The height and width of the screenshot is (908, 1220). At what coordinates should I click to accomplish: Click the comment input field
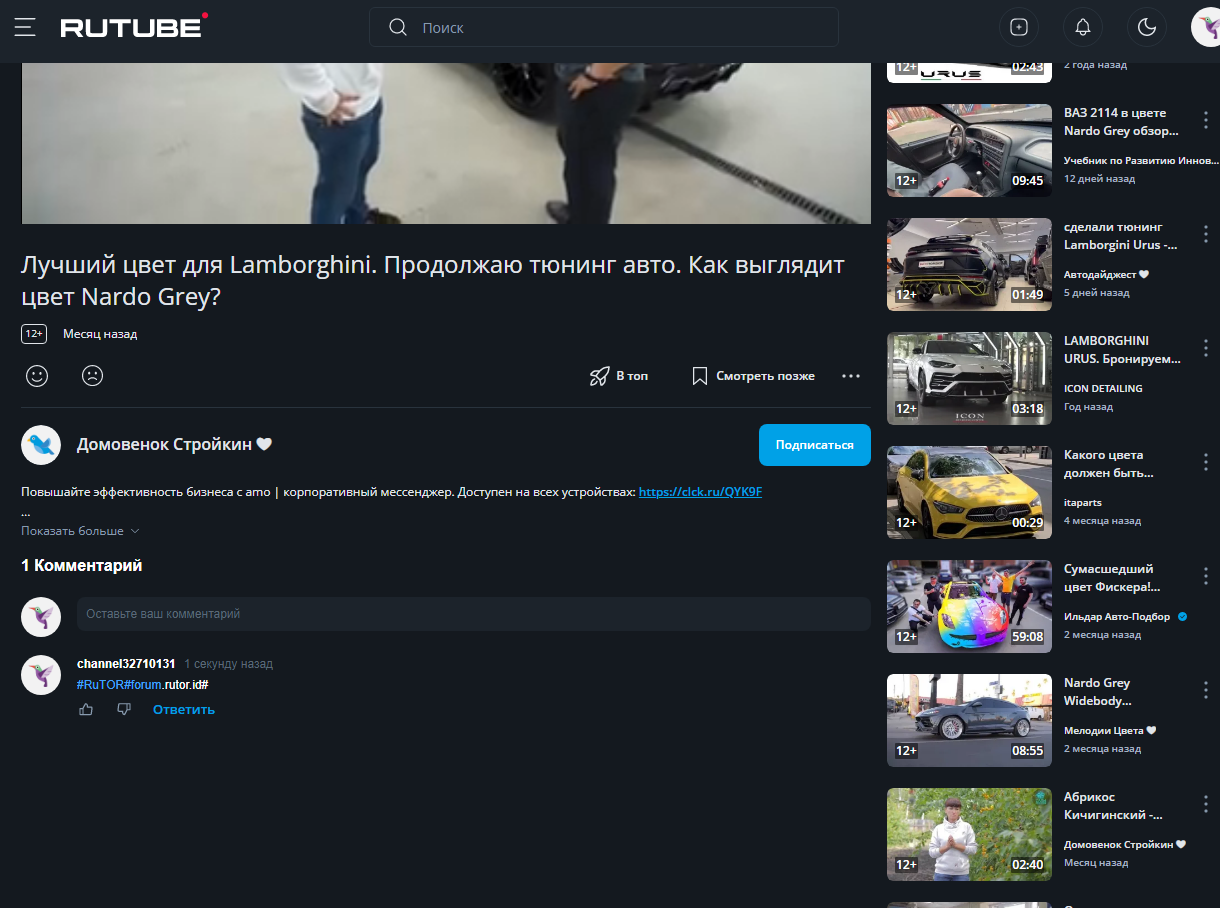(x=474, y=614)
